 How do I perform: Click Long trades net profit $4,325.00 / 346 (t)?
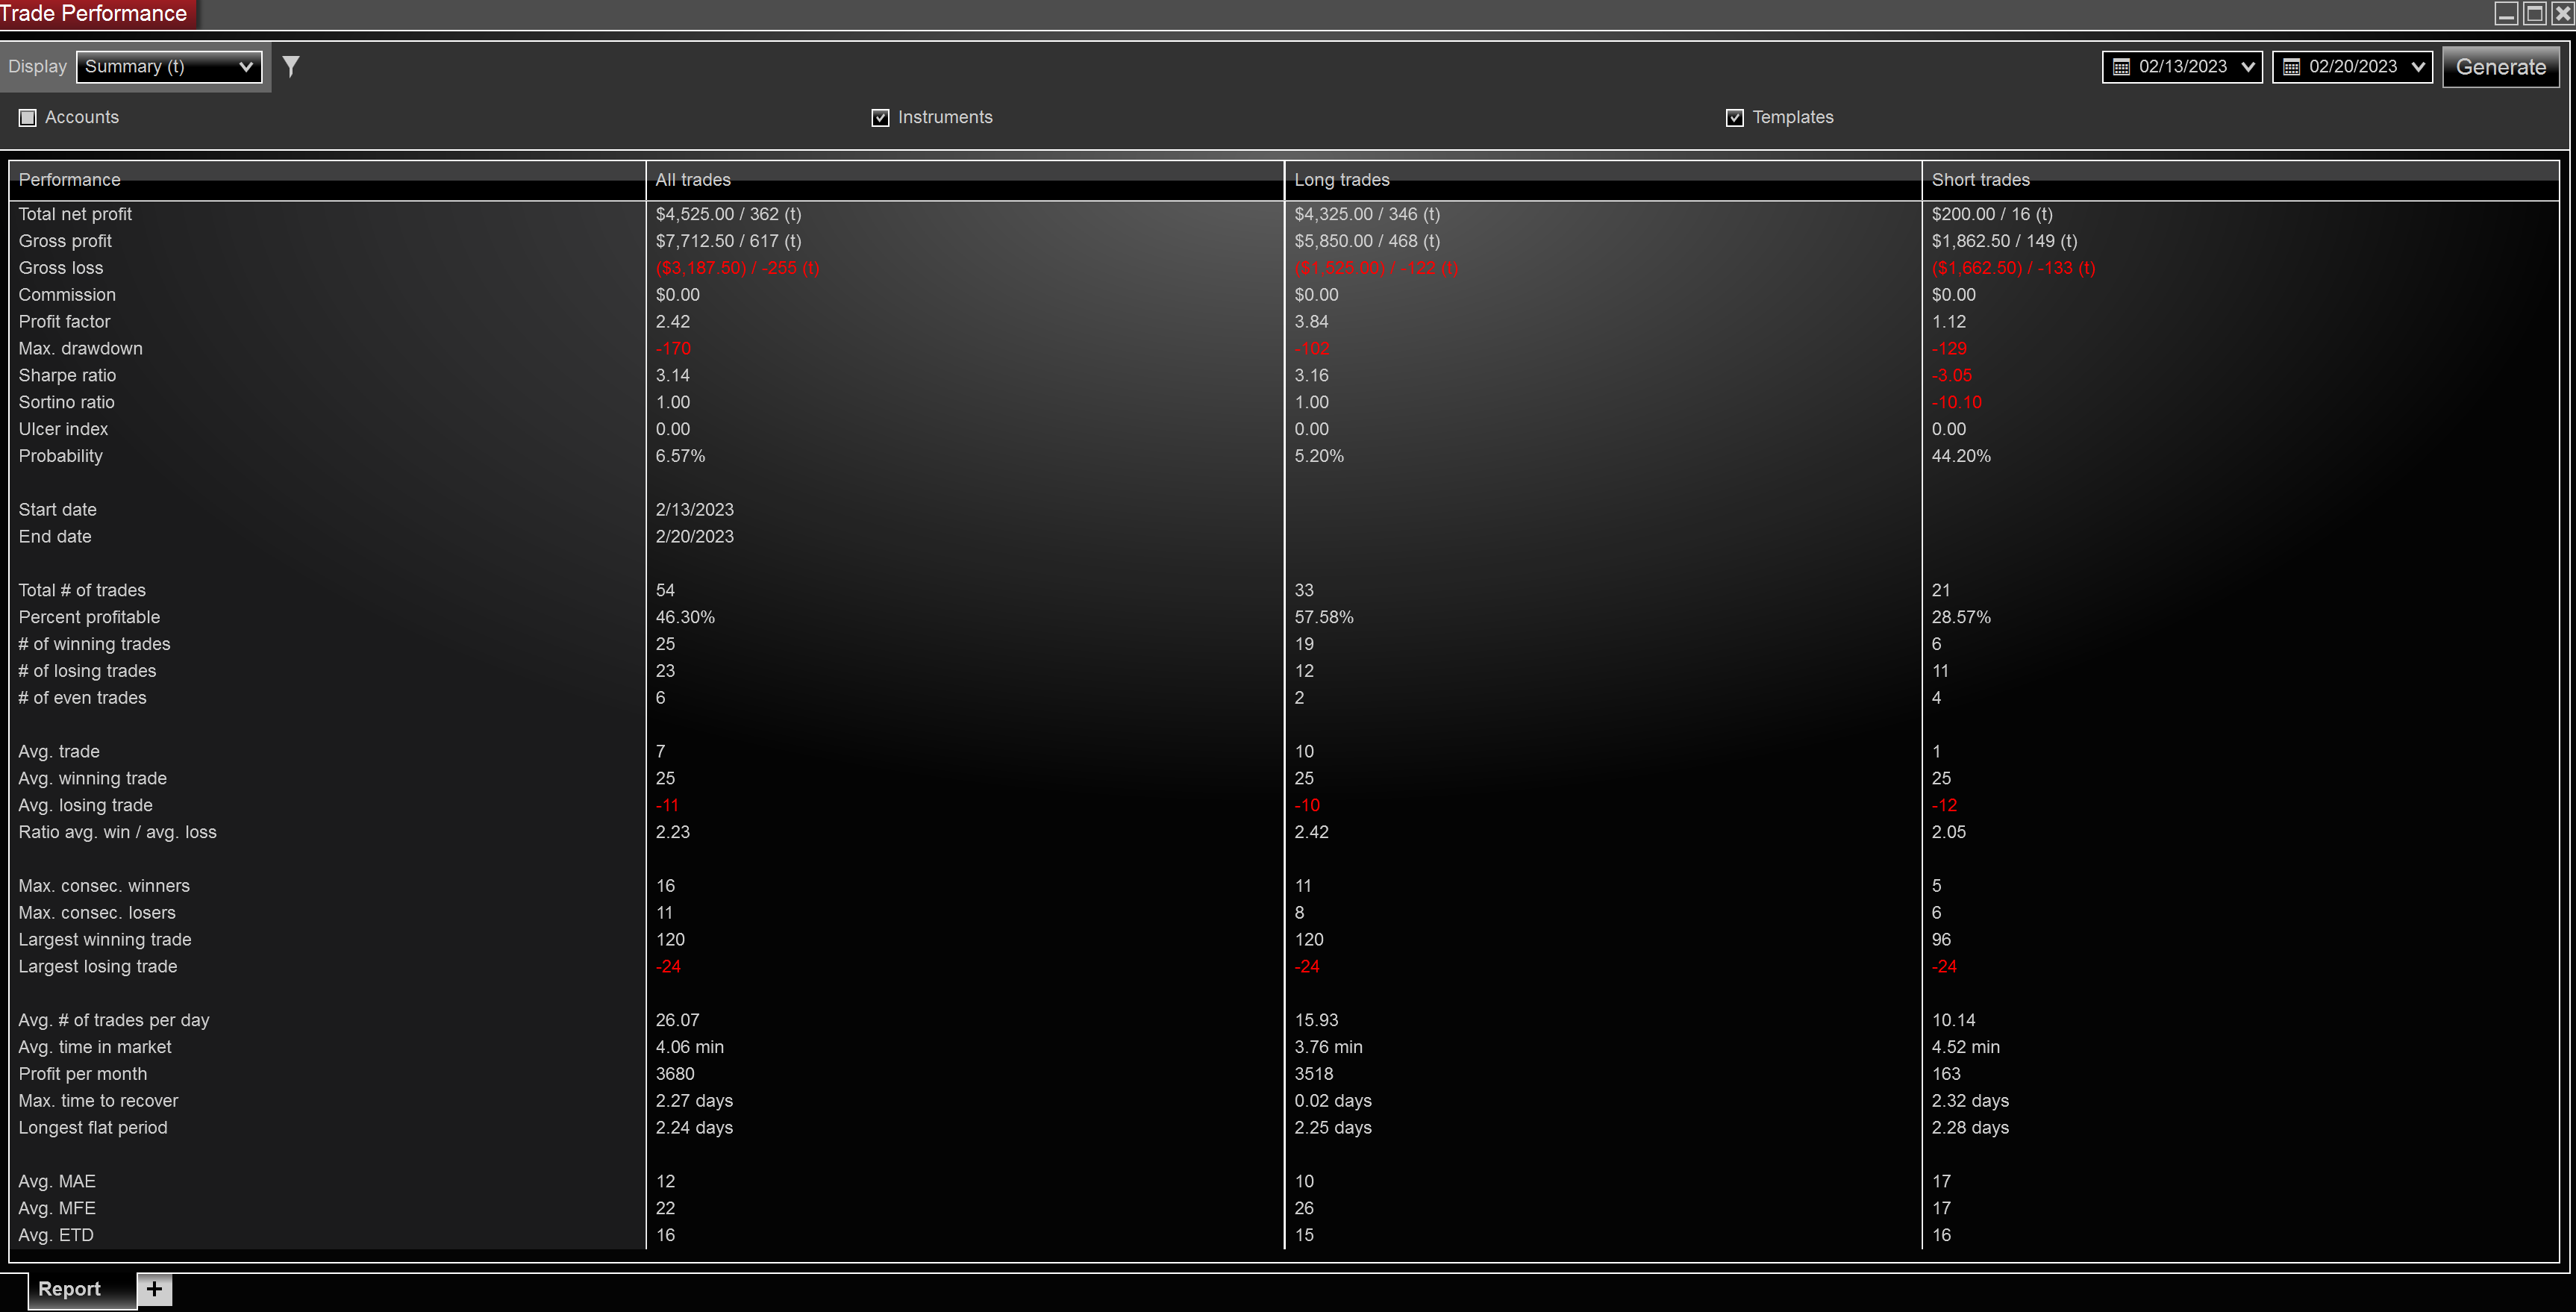[1367, 214]
